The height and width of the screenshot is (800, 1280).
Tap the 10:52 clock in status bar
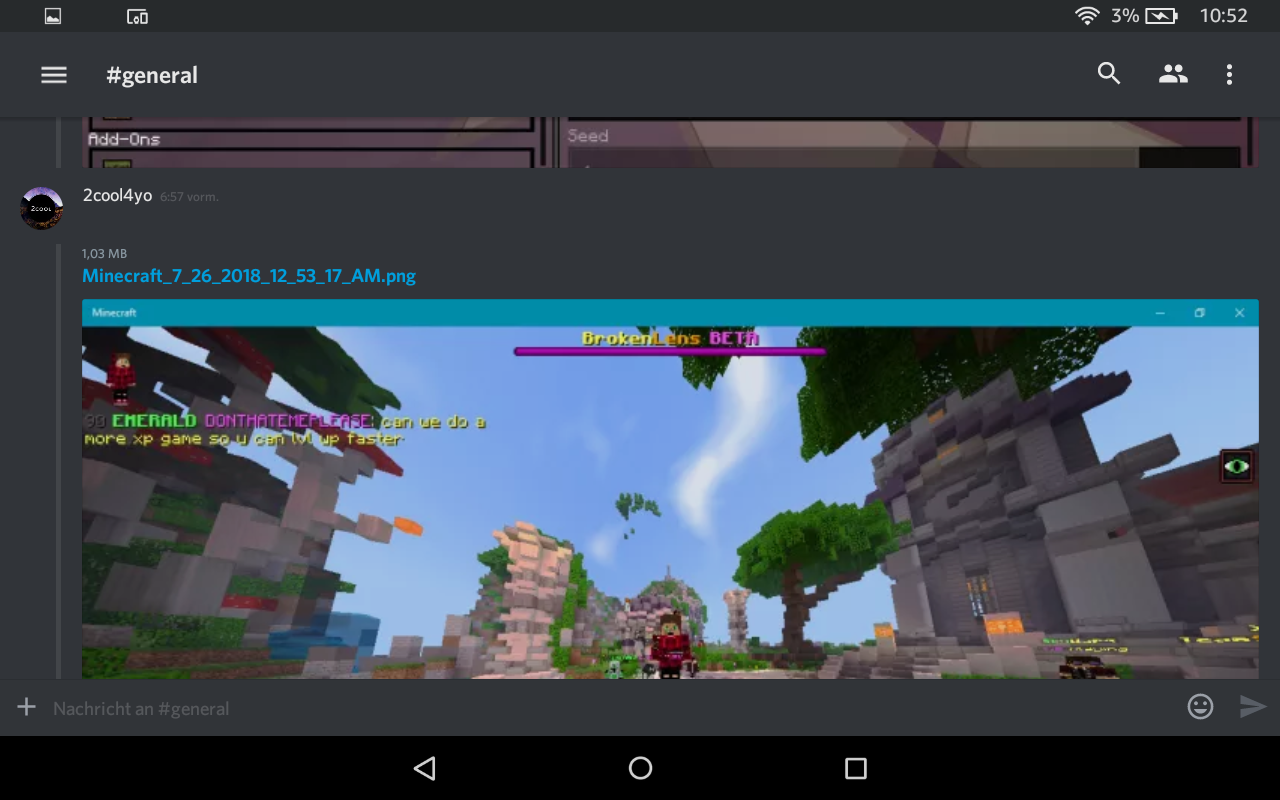1224,16
